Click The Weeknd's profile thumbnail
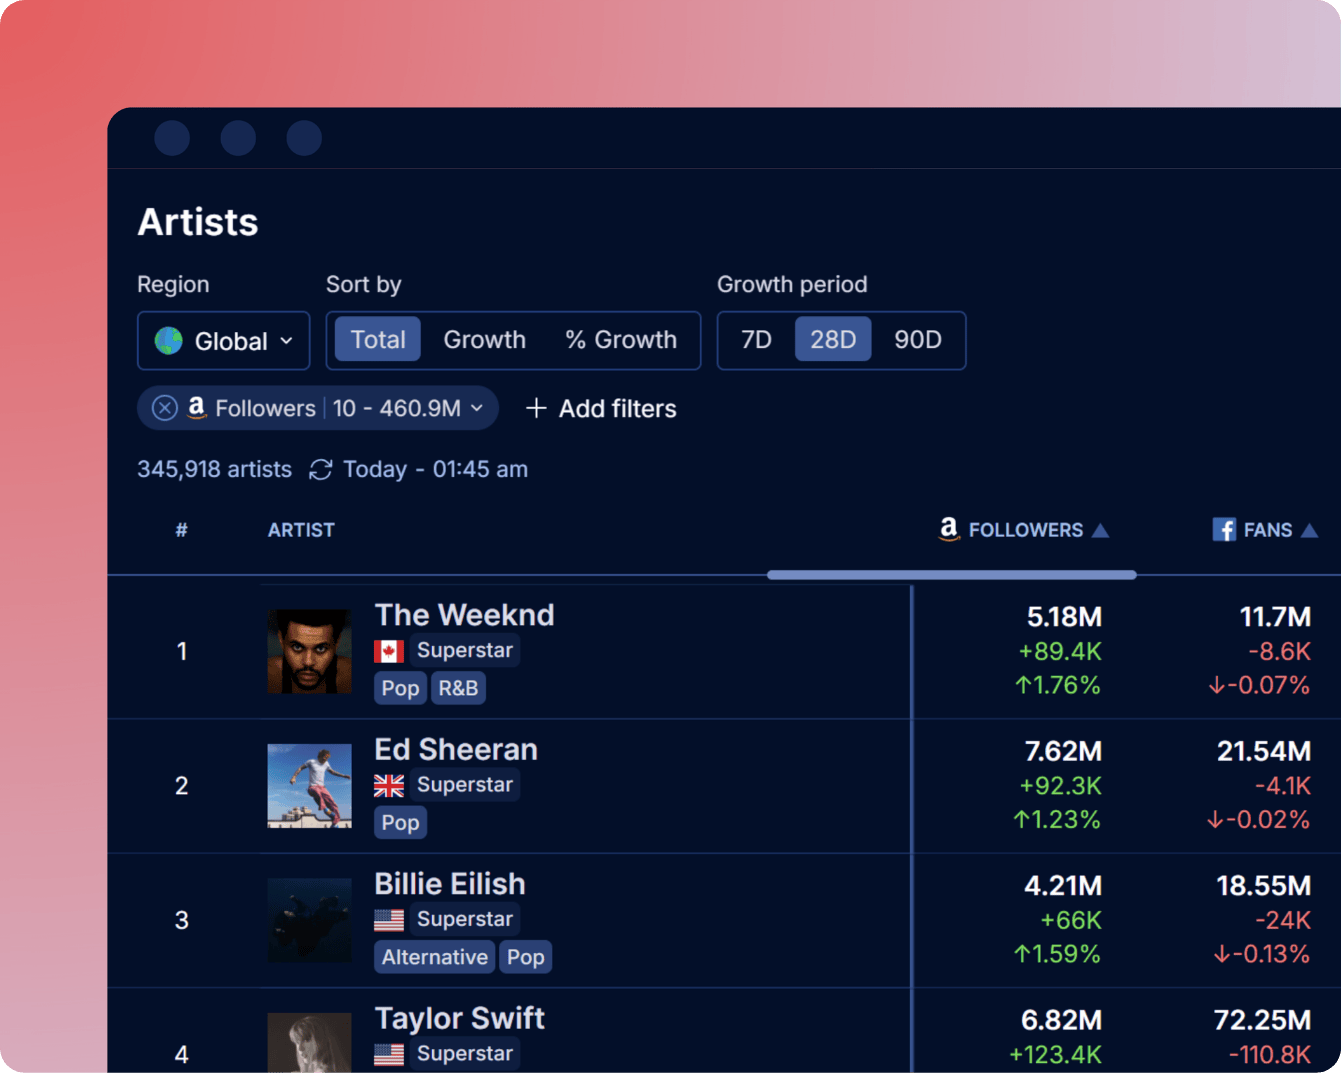The width and height of the screenshot is (1342, 1073). pos(309,651)
